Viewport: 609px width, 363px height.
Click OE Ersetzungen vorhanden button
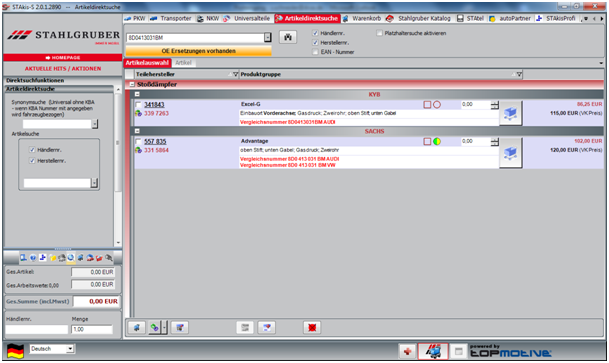click(198, 51)
